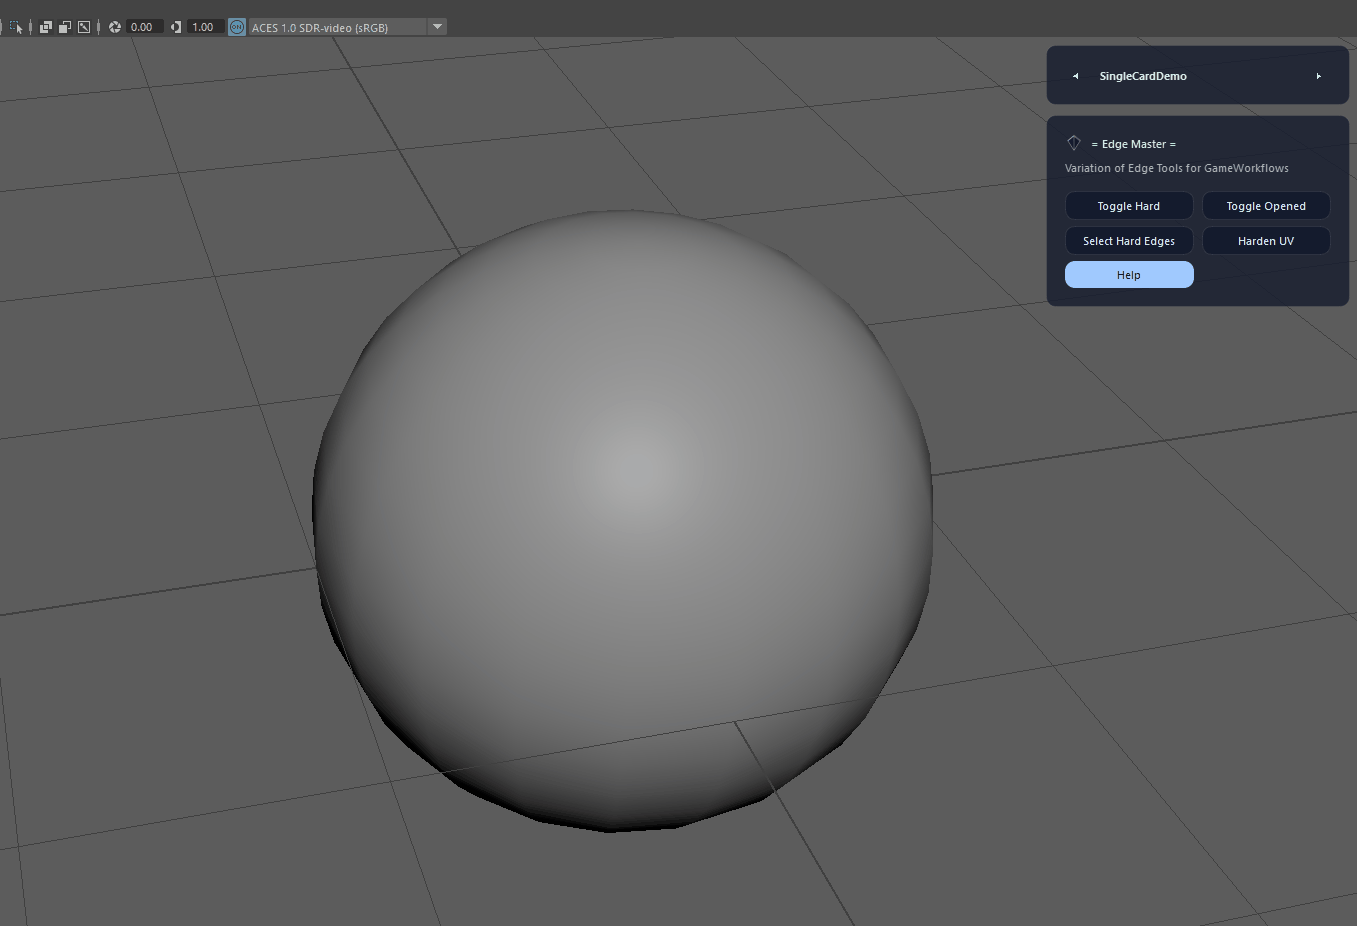This screenshot has height=926, width=1357.
Task: Open Help in the Edge Master panel
Action: [1129, 275]
